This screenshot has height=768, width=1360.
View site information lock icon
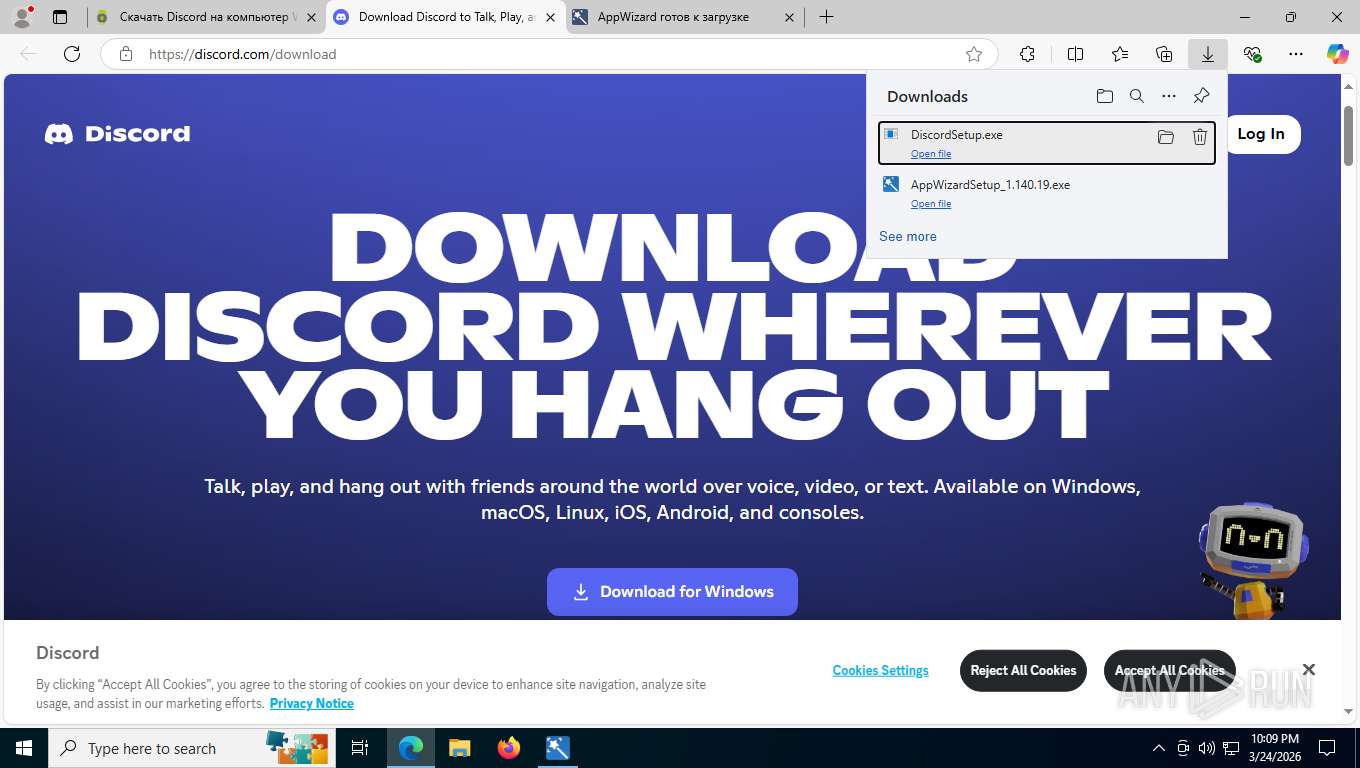125,54
